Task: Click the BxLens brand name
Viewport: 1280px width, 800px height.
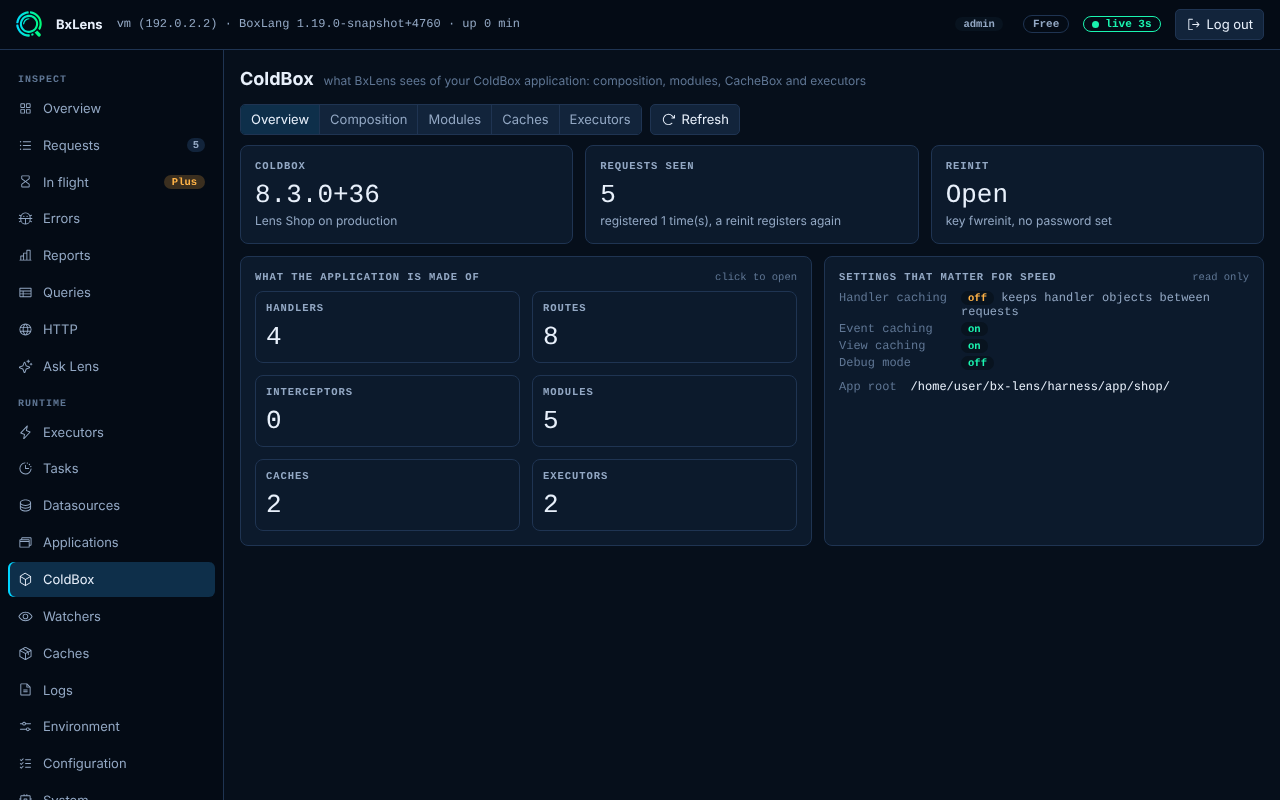Action: pos(79,24)
